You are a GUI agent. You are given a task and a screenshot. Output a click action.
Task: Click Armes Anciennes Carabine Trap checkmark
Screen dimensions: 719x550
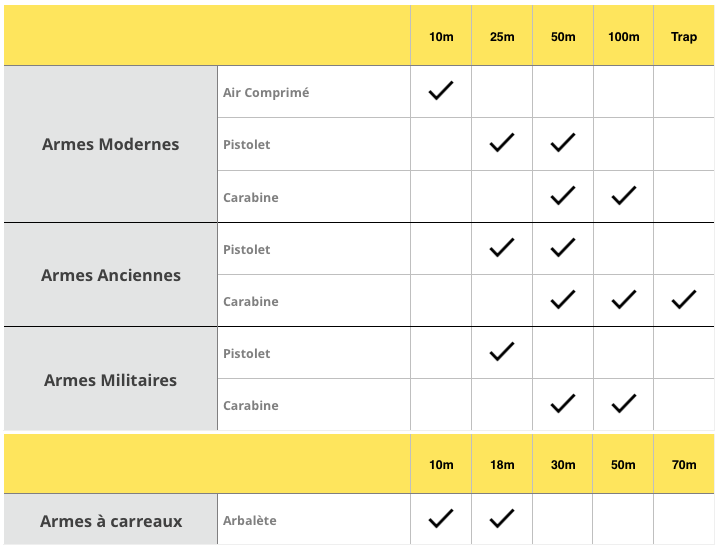coord(684,299)
